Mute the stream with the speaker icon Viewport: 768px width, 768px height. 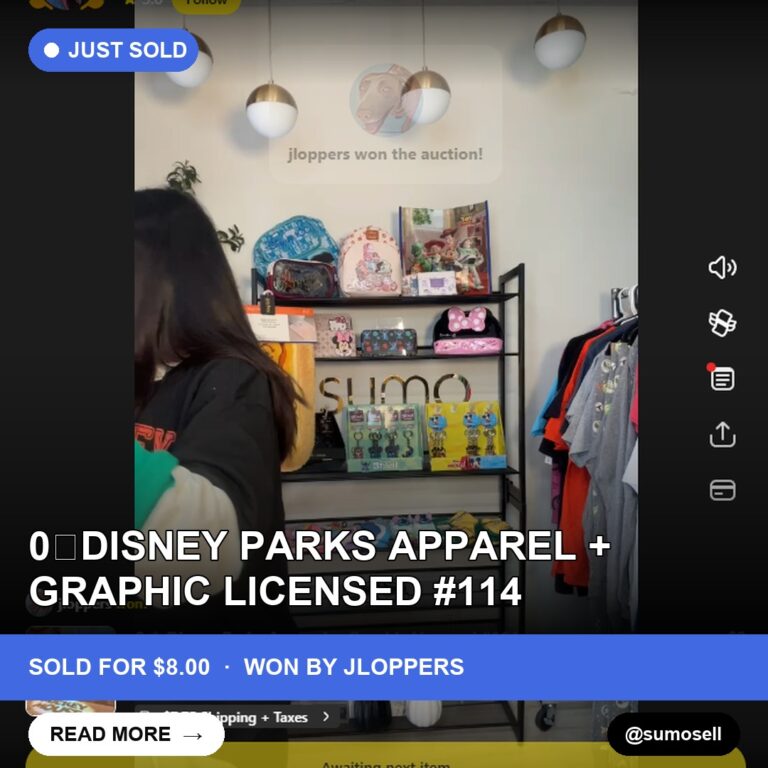(x=722, y=268)
